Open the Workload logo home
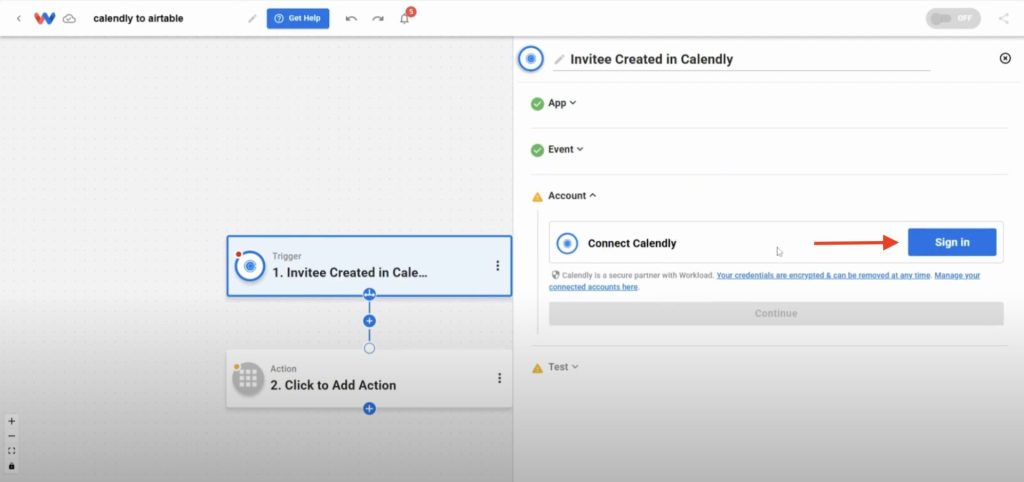Image resolution: width=1024 pixels, height=482 pixels. [x=44, y=18]
